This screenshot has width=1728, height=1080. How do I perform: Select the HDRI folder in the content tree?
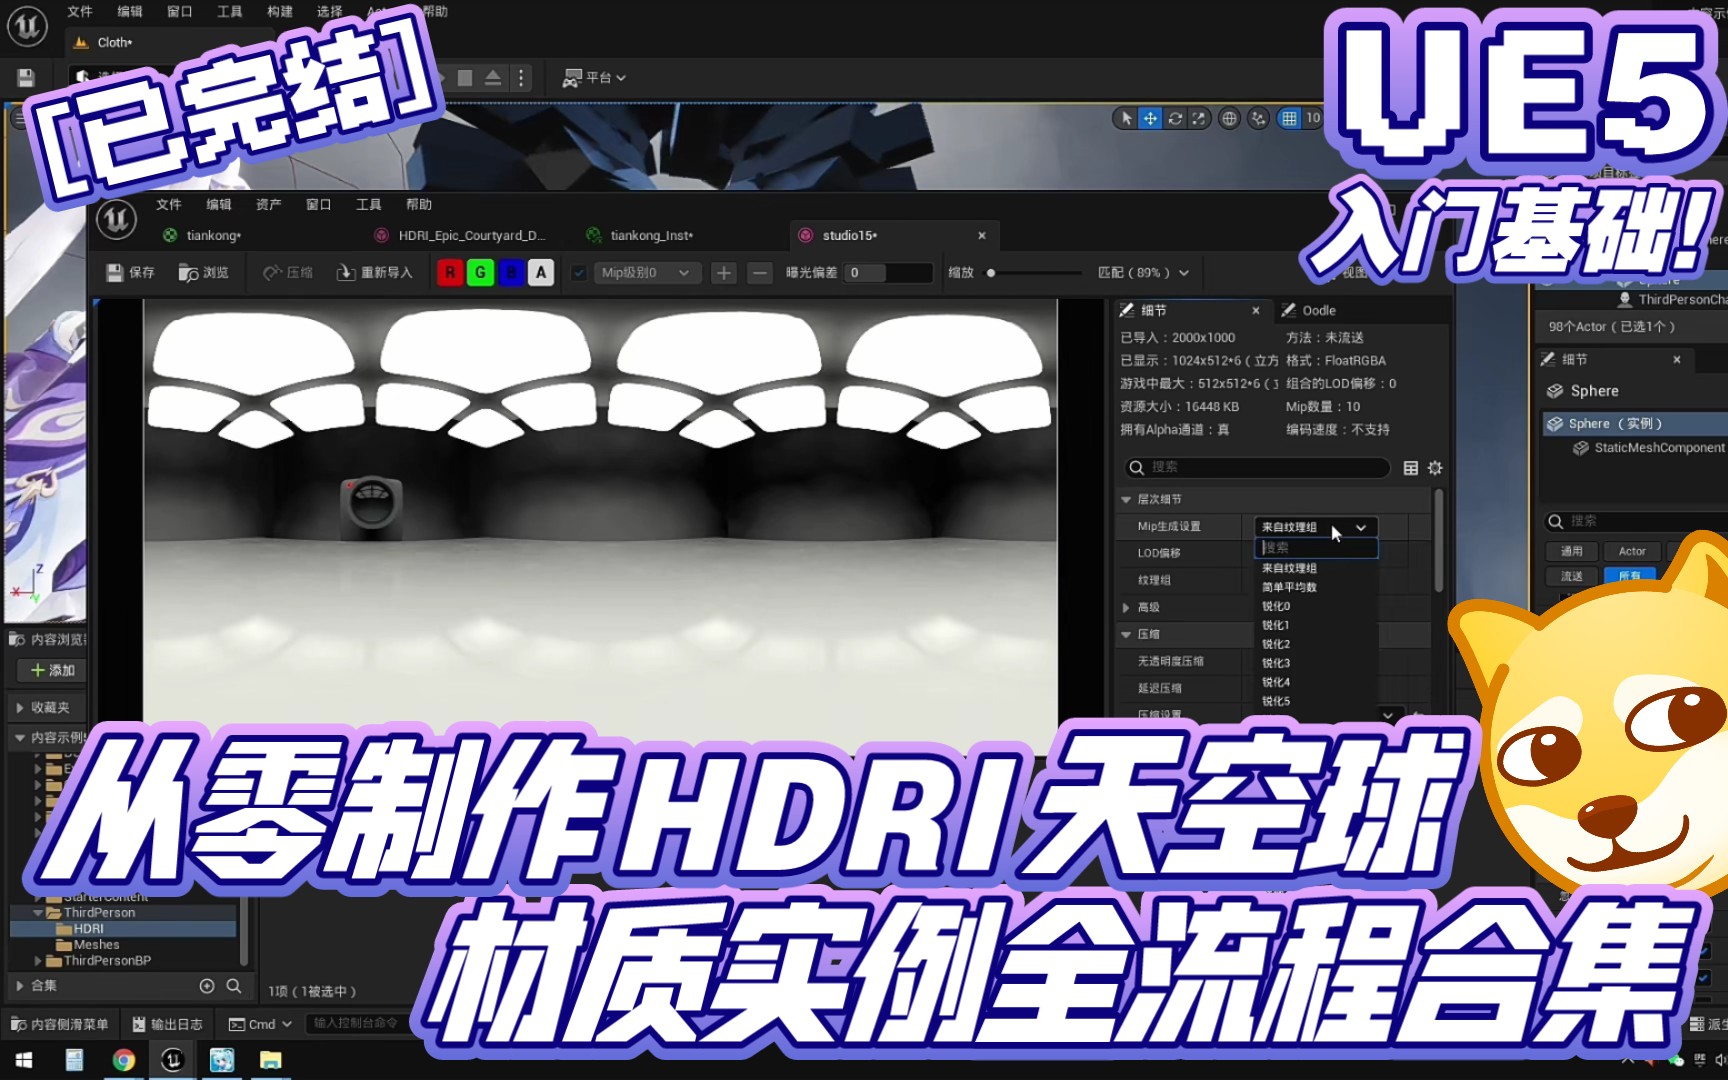pyautogui.click(x=88, y=929)
